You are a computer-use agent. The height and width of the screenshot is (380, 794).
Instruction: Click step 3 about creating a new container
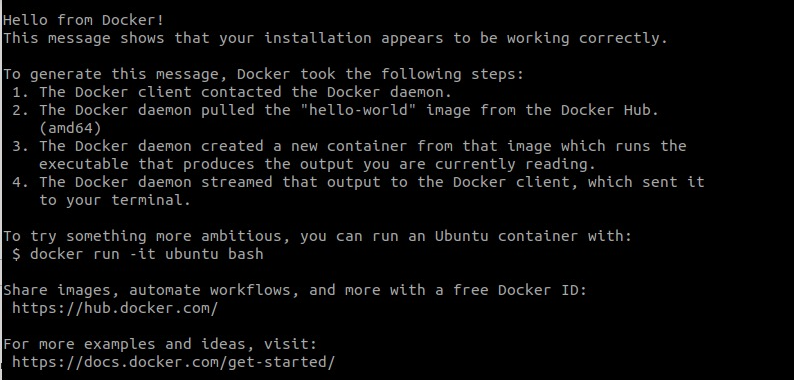coord(349,146)
